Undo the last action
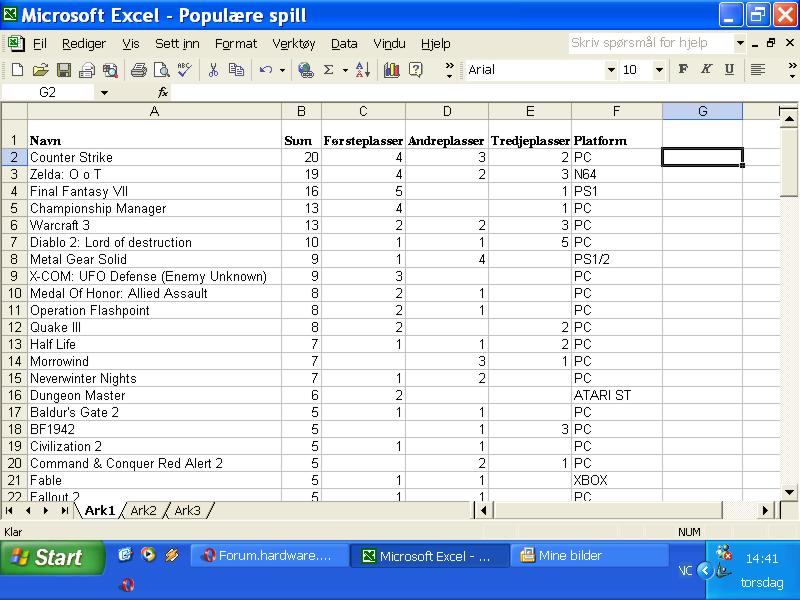Image resolution: width=800 pixels, height=600 pixels. coord(265,70)
